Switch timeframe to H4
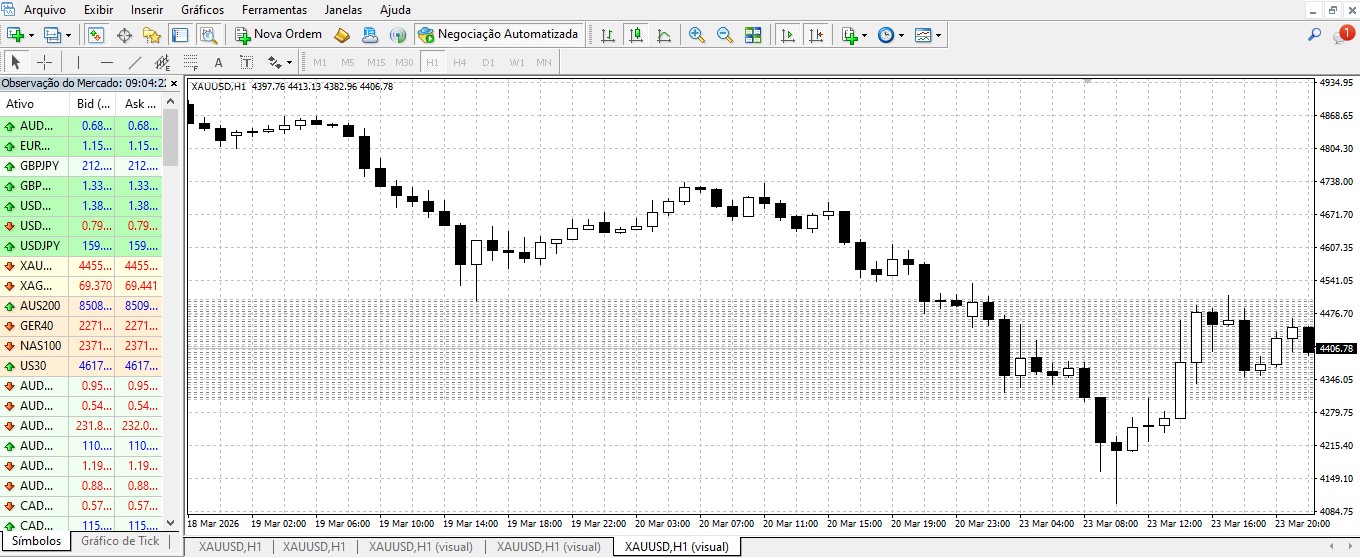 tap(460, 62)
